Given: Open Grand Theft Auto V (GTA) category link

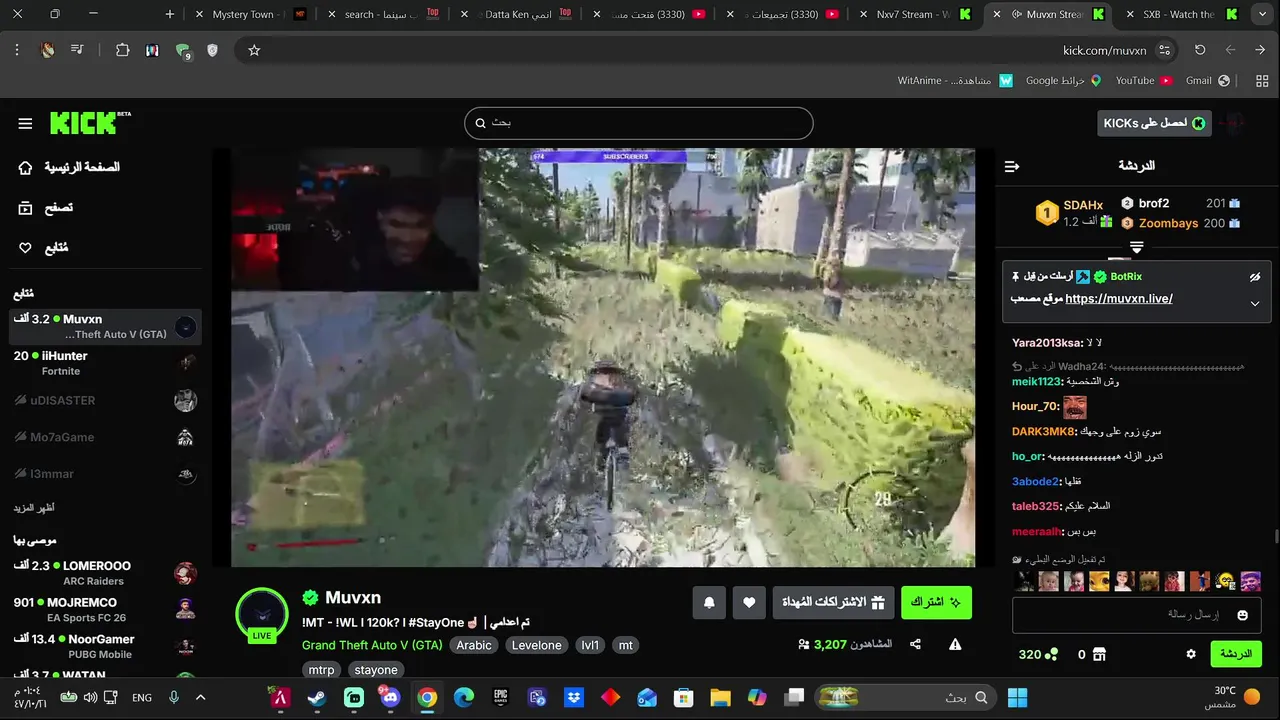Looking at the screenshot, I should (372, 645).
